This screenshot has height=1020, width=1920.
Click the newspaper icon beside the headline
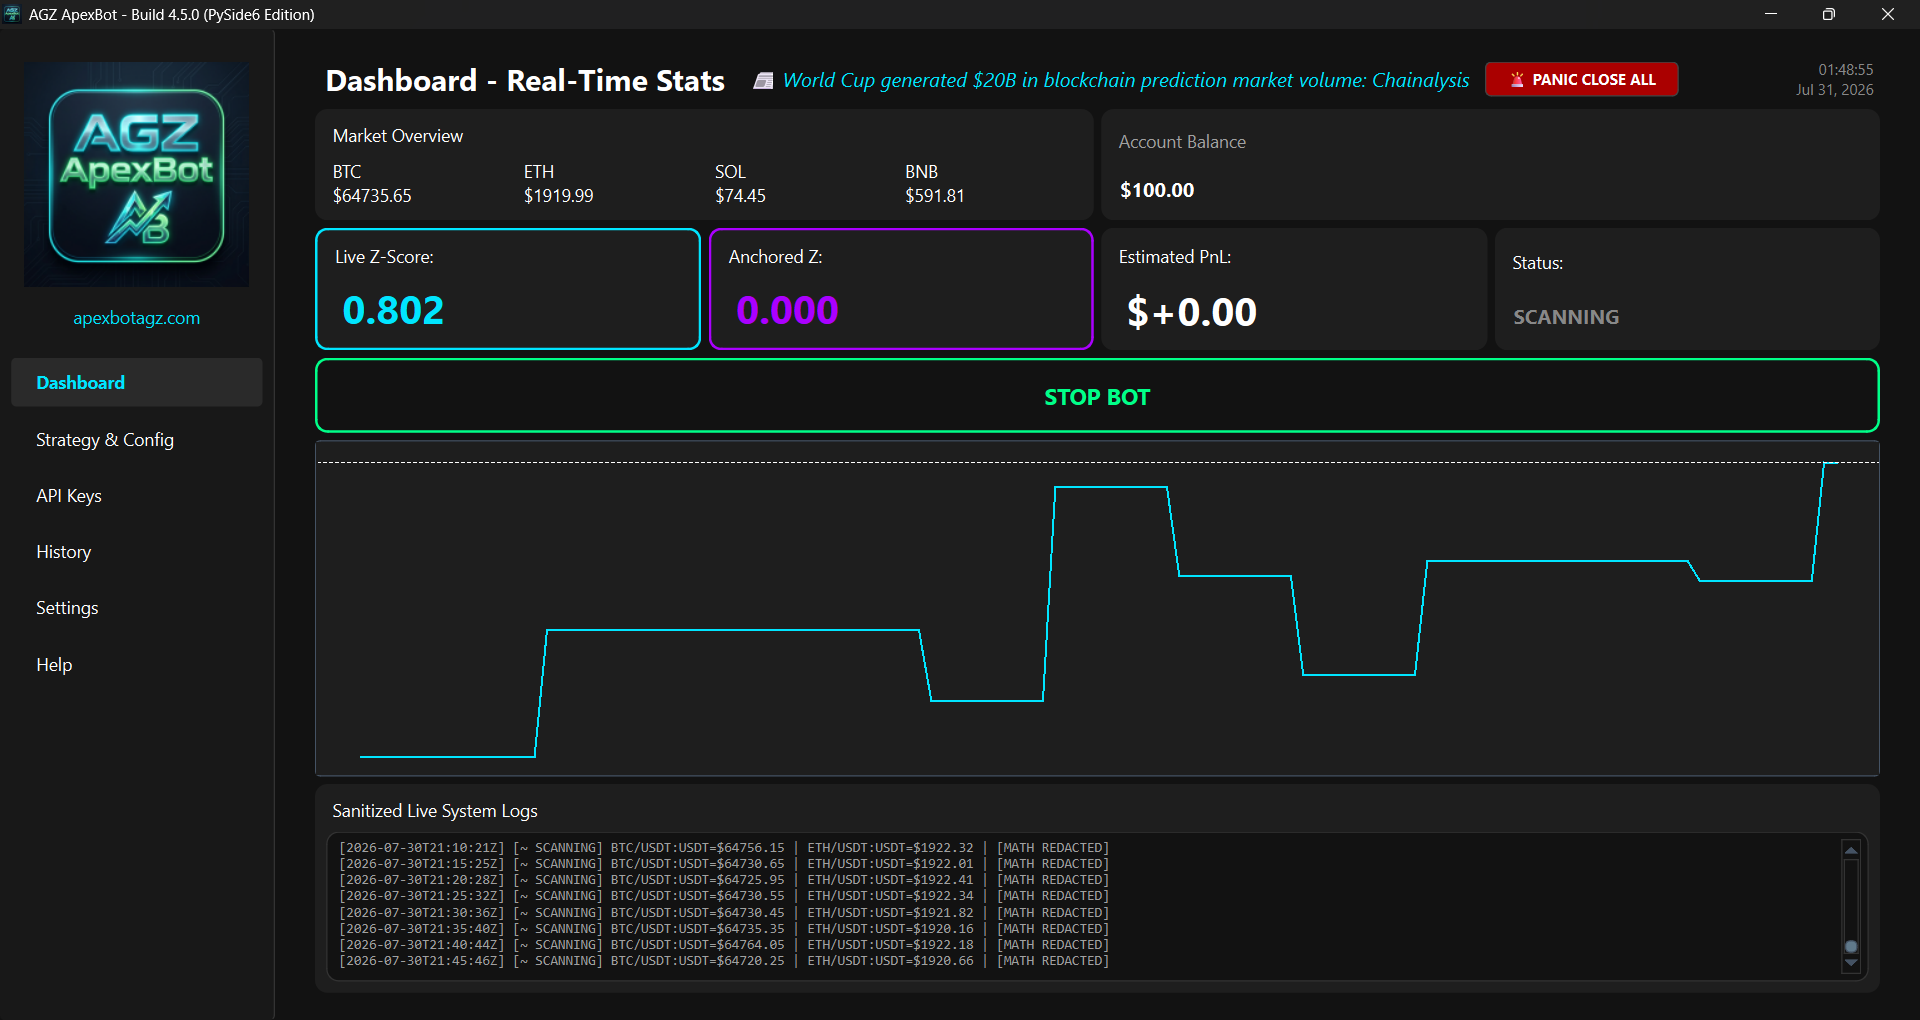(x=763, y=81)
